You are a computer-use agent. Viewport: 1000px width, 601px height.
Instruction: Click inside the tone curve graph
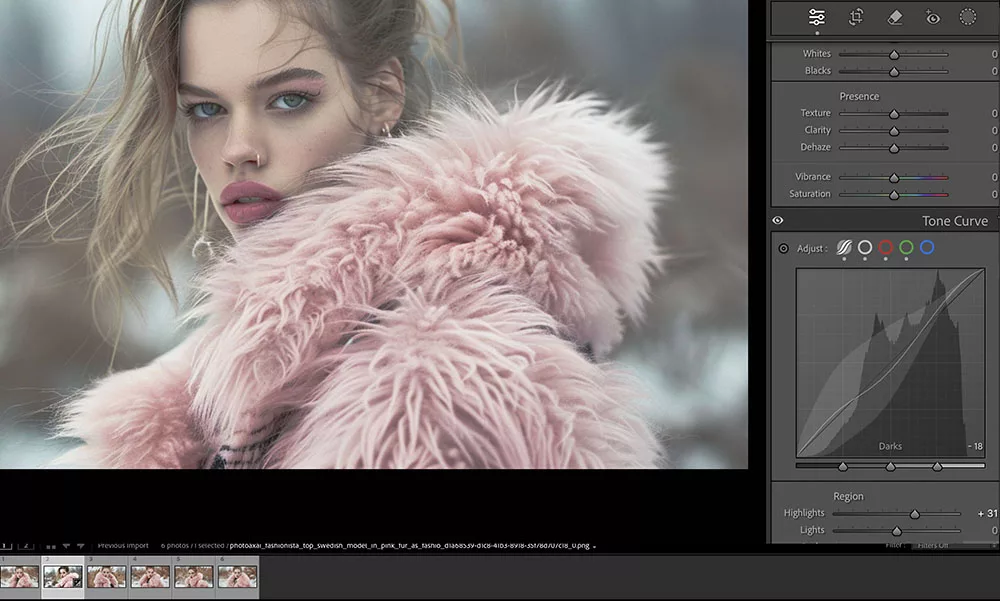[x=890, y=362]
